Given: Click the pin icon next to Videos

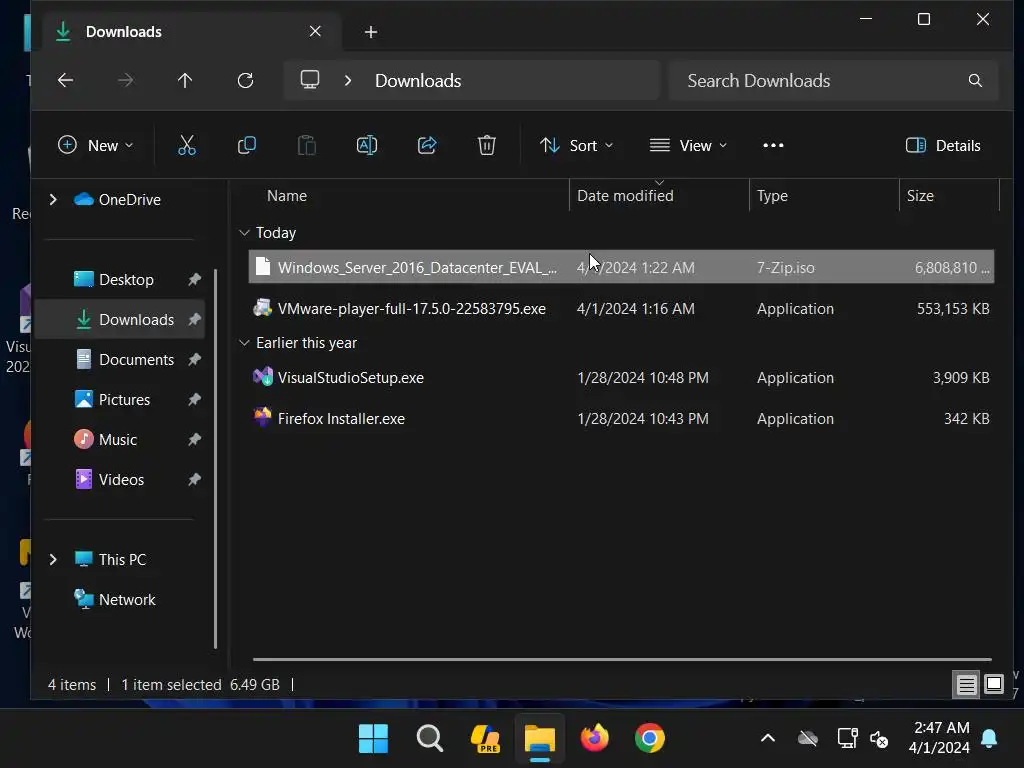Looking at the screenshot, I should (x=194, y=479).
